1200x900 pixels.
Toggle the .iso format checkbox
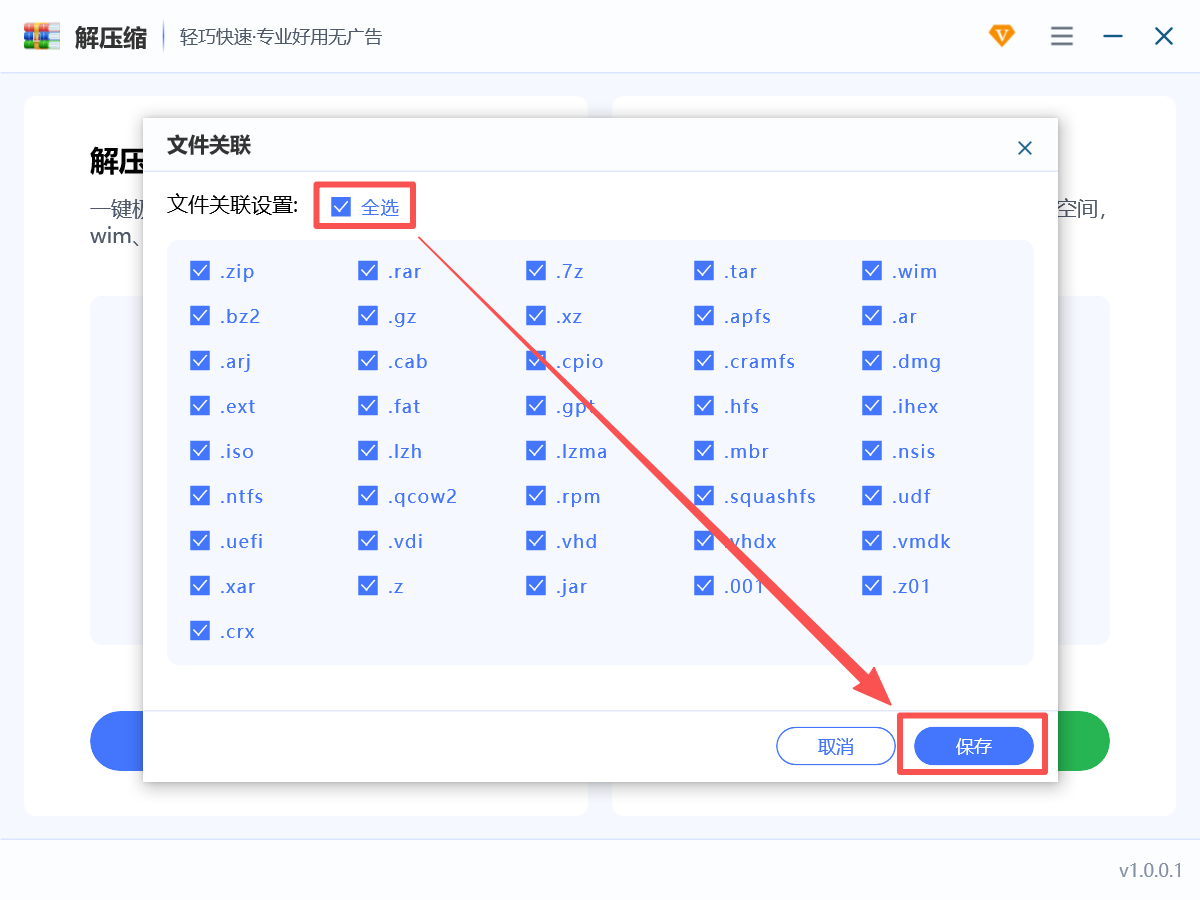tap(200, 451)
